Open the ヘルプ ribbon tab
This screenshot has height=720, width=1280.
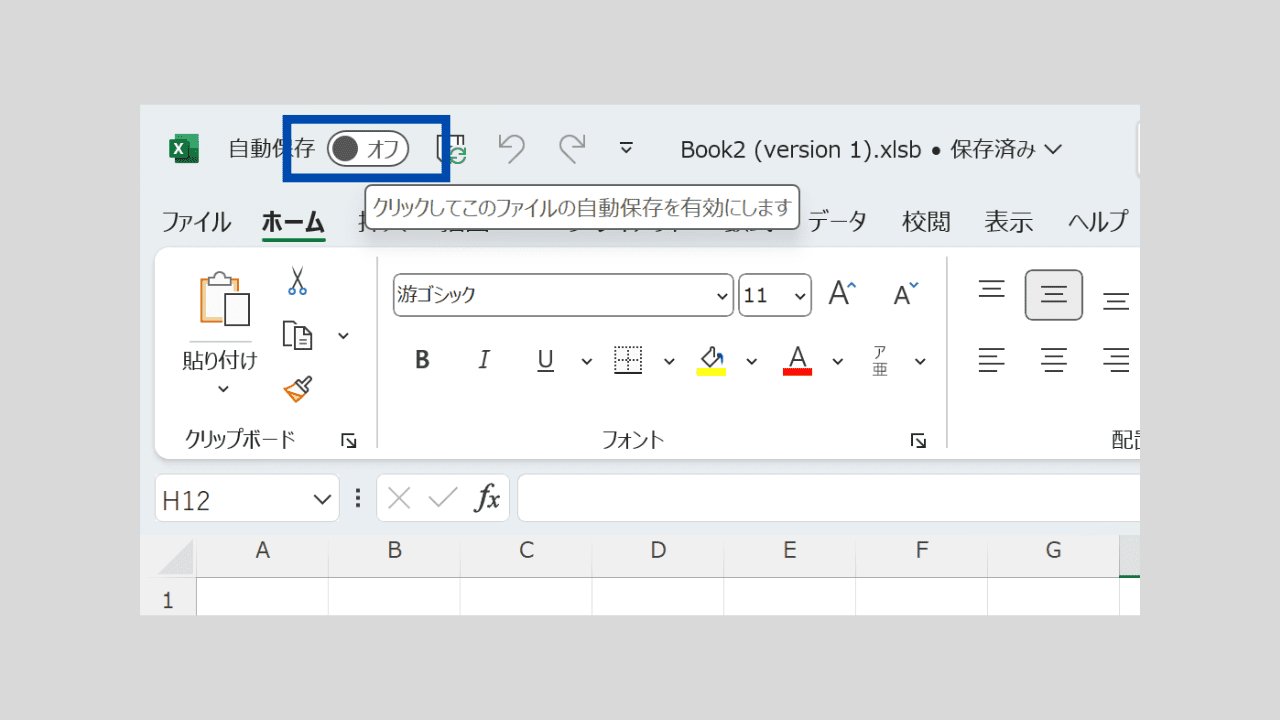point(1098,221)
